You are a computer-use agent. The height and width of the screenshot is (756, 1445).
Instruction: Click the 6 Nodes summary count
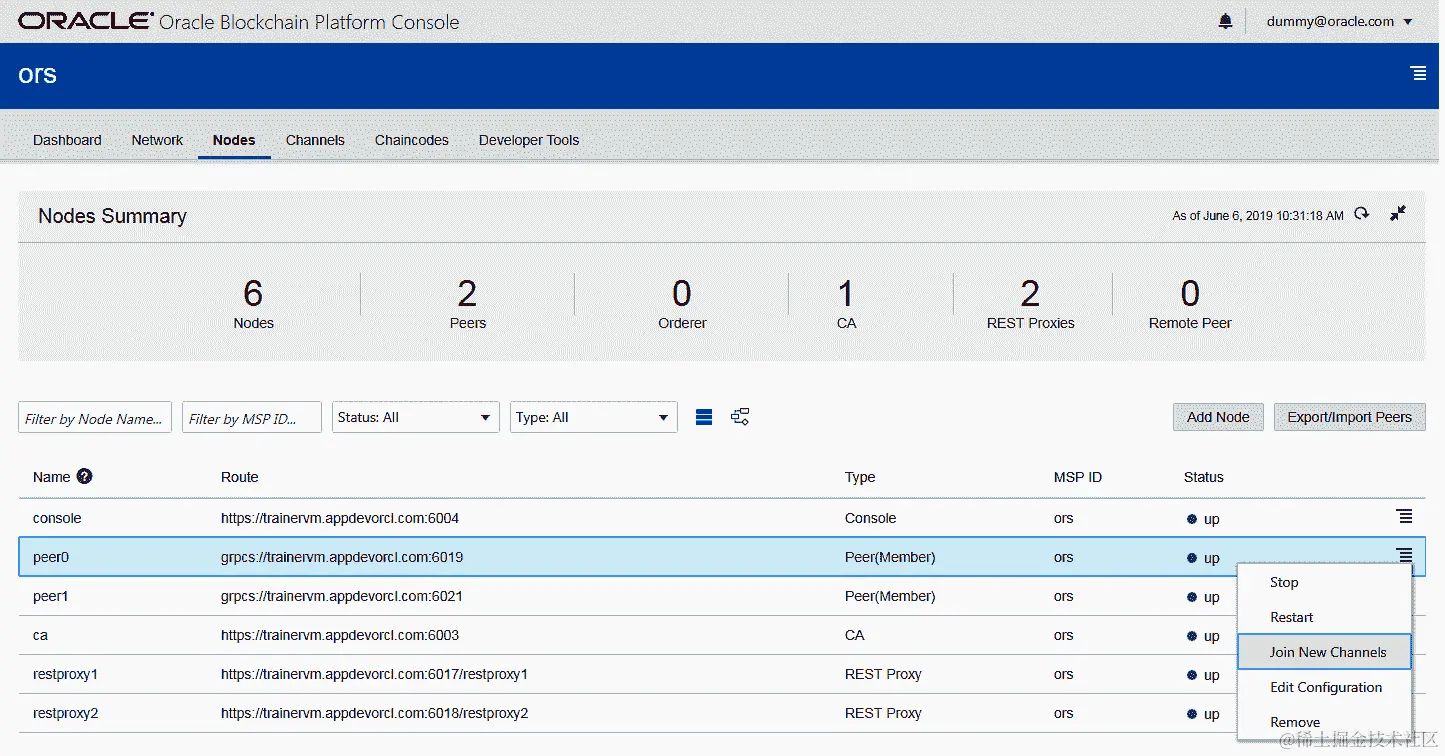253,303
